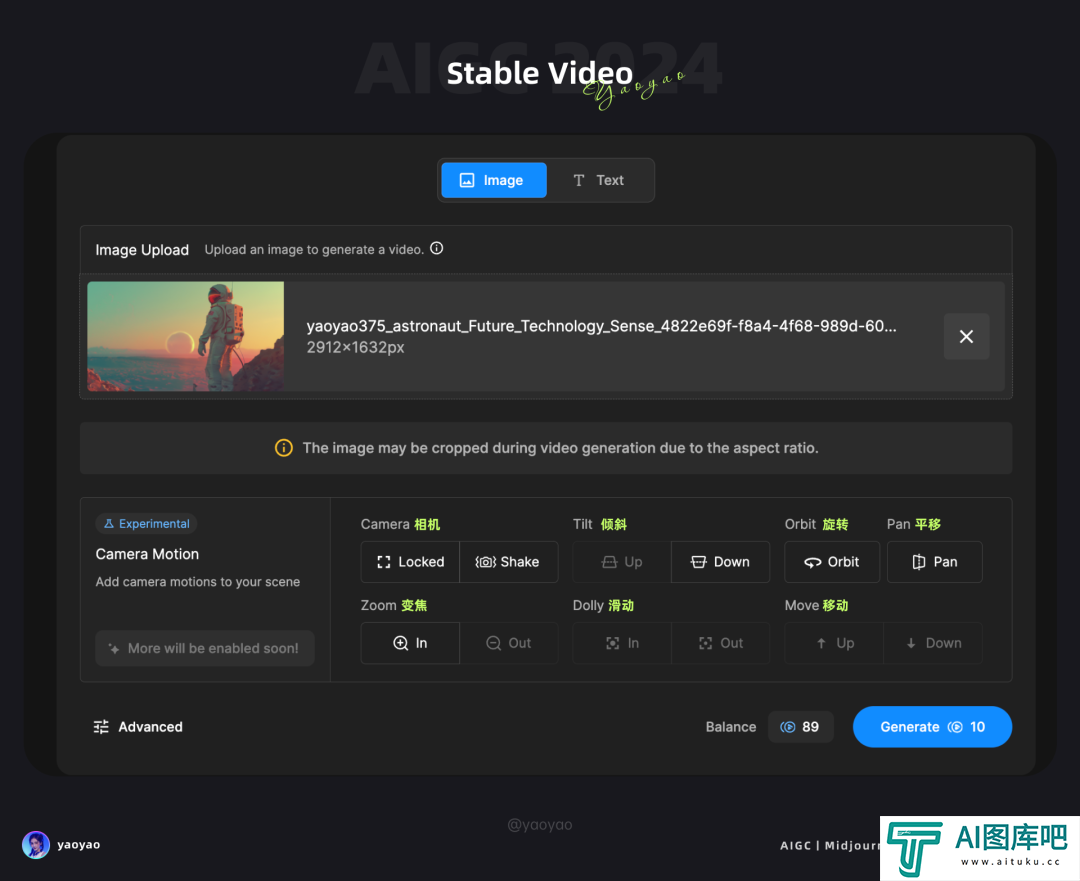Click the Zoom 变焦 group label
Image resolution: width=1080 pixels, height=881 pixels.
point(394,605)
